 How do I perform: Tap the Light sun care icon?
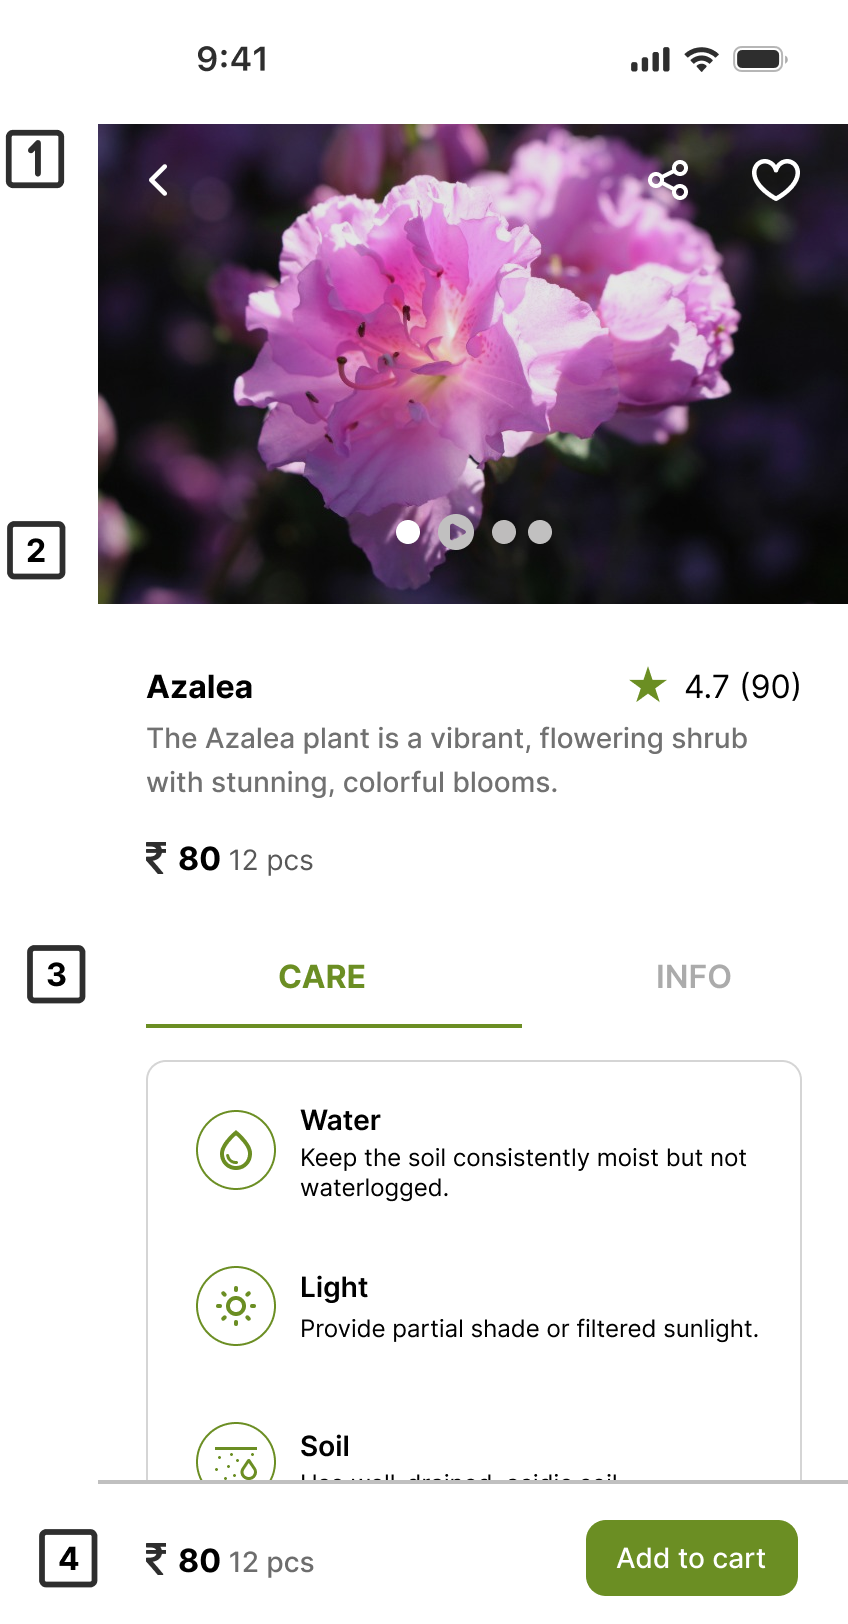(x=236, y=1306)
